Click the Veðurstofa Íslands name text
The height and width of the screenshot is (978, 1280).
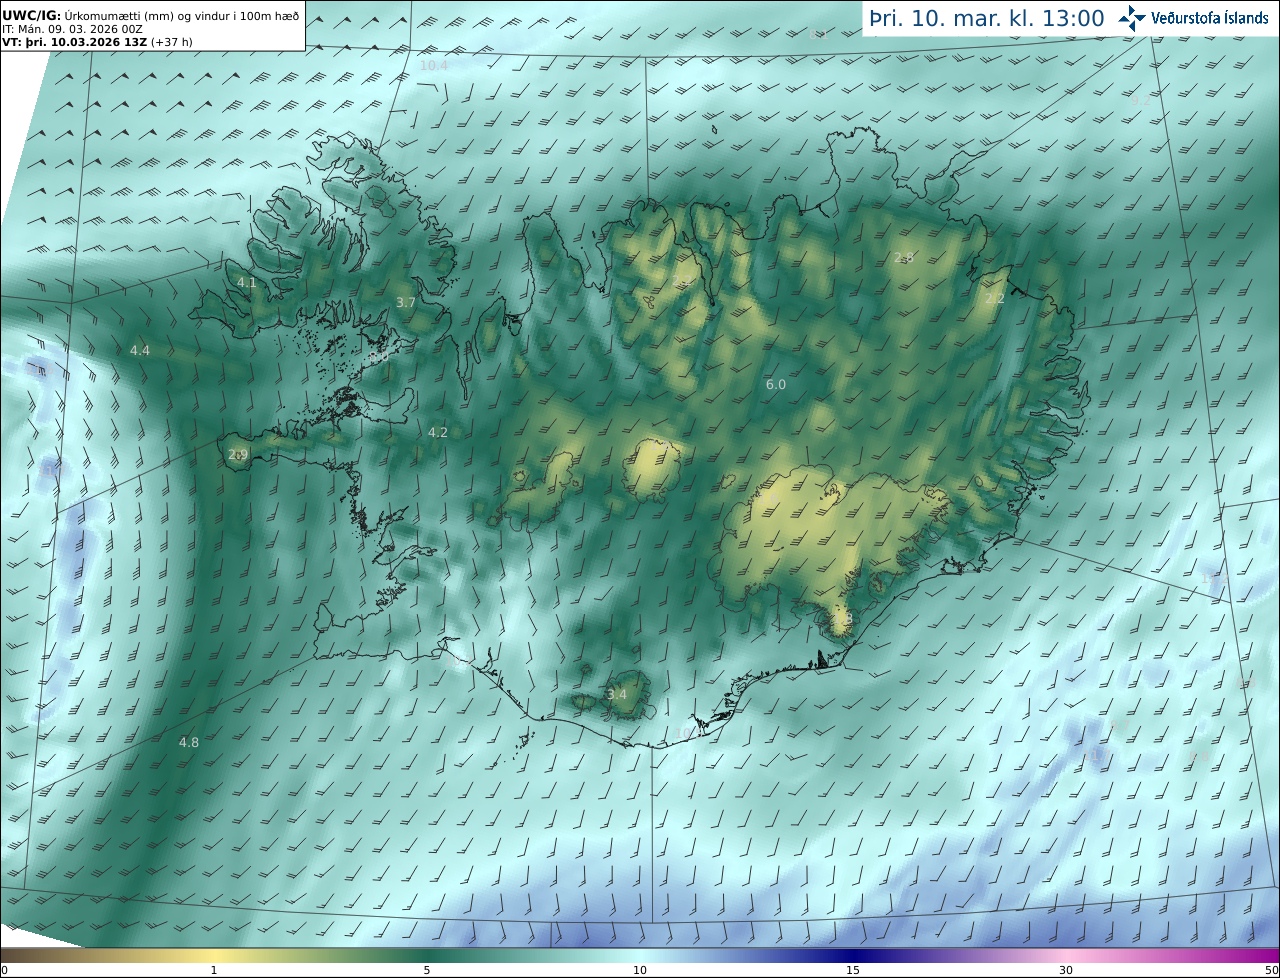pyautogui.click(x=1210, y=18)
